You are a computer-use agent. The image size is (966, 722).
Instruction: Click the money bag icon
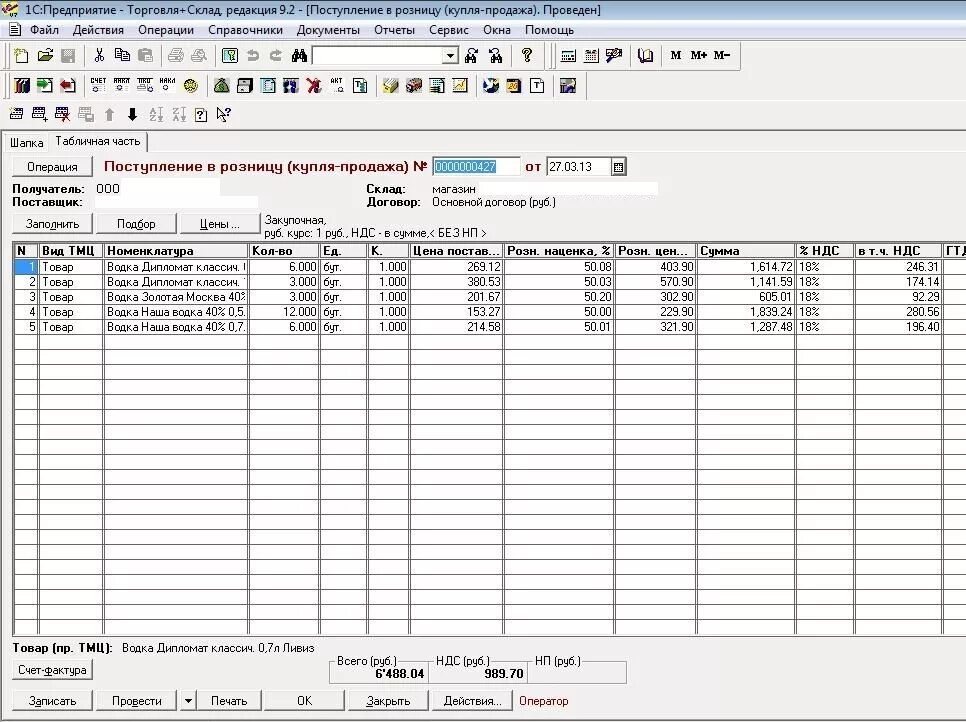click(x=222, y=86)
